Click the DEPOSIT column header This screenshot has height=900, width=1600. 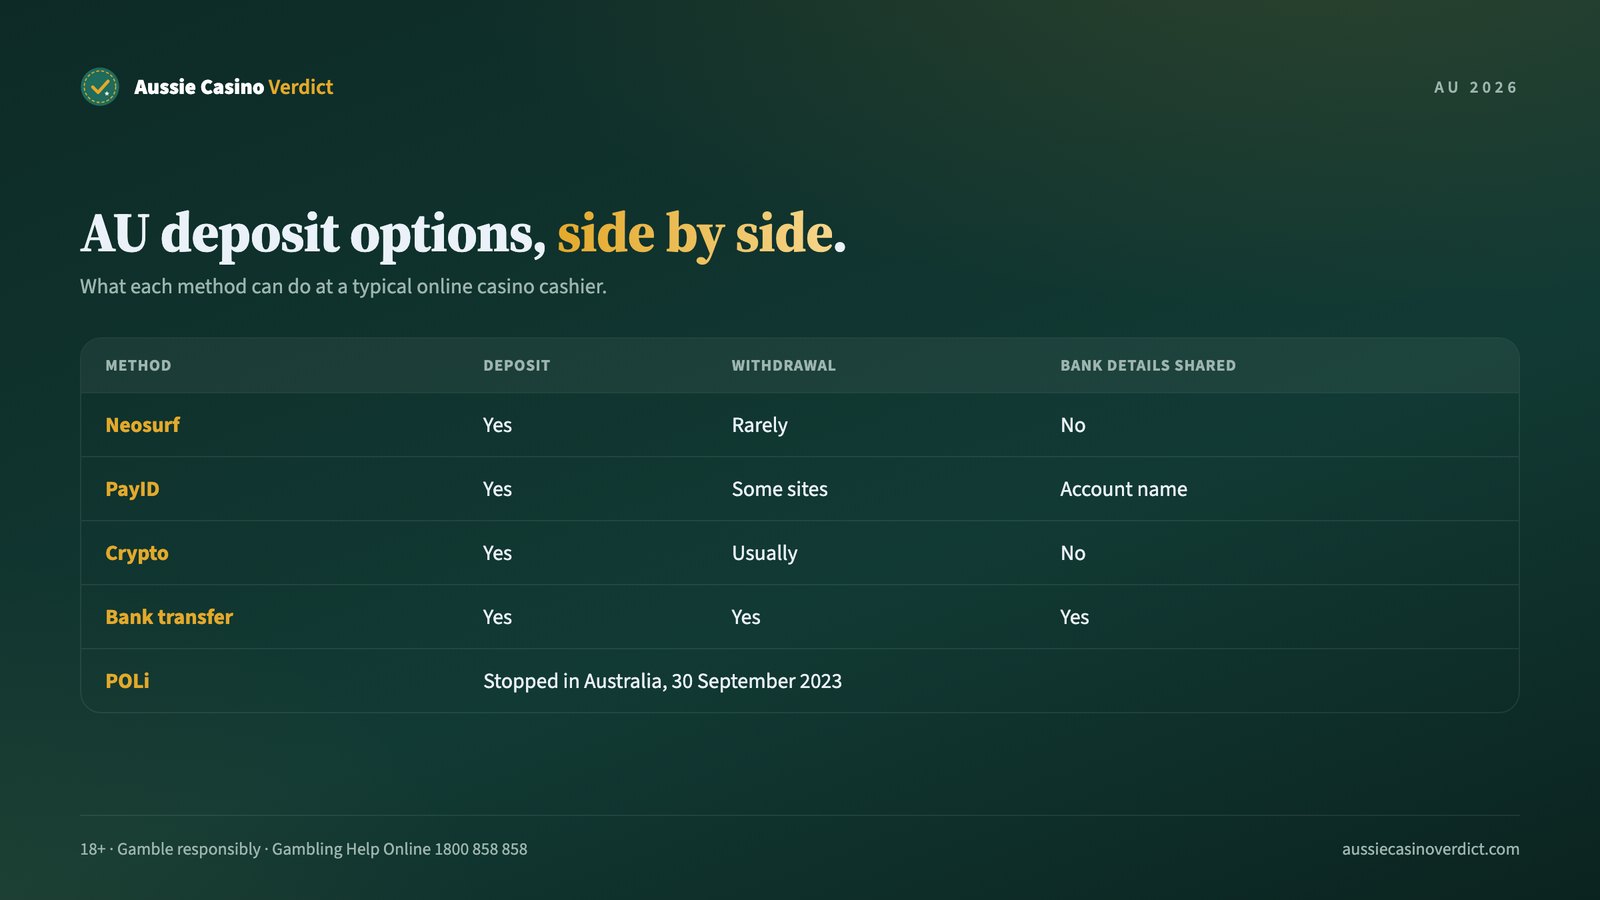517,366
